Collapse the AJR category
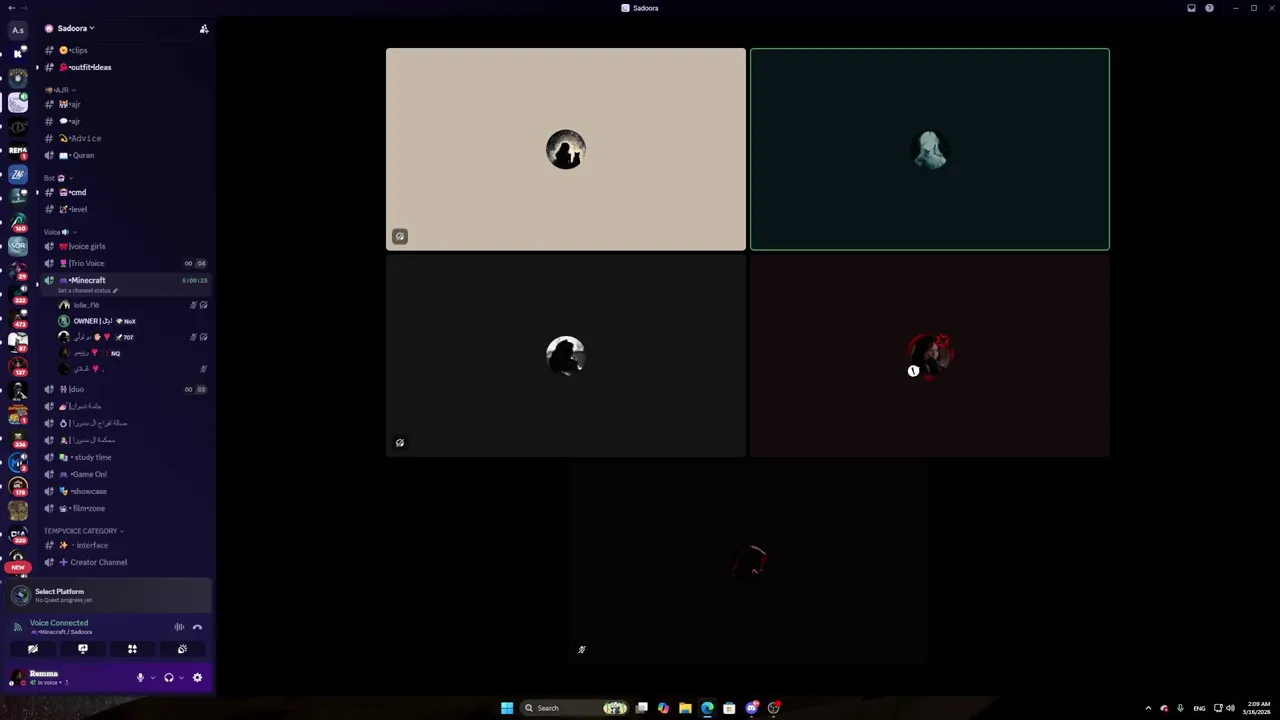 tap(60, 90)
